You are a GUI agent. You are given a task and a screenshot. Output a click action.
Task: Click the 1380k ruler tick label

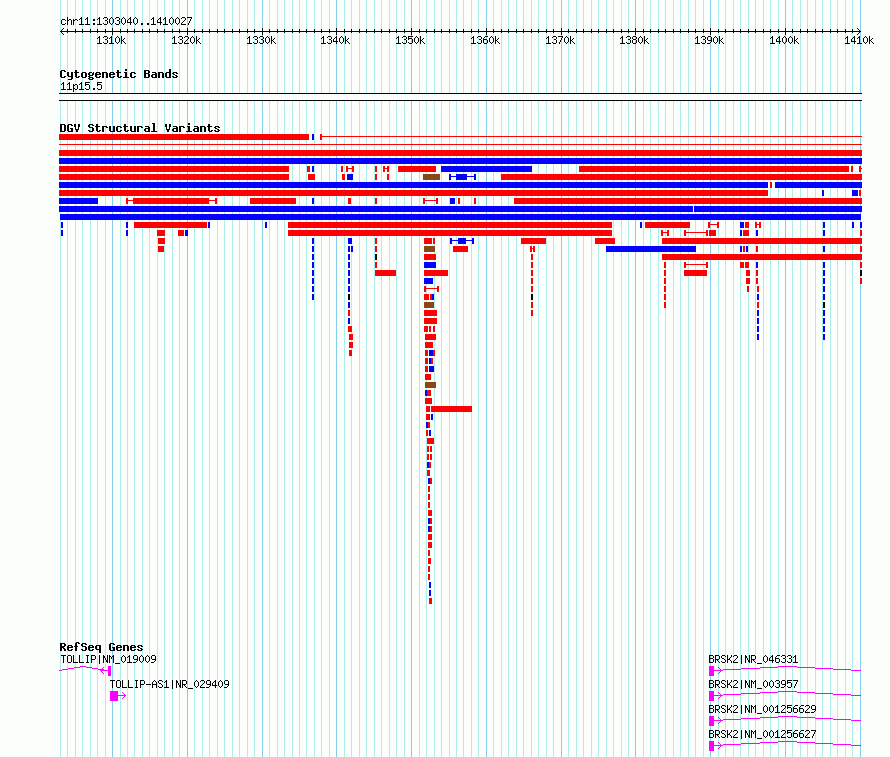[635, 40]
